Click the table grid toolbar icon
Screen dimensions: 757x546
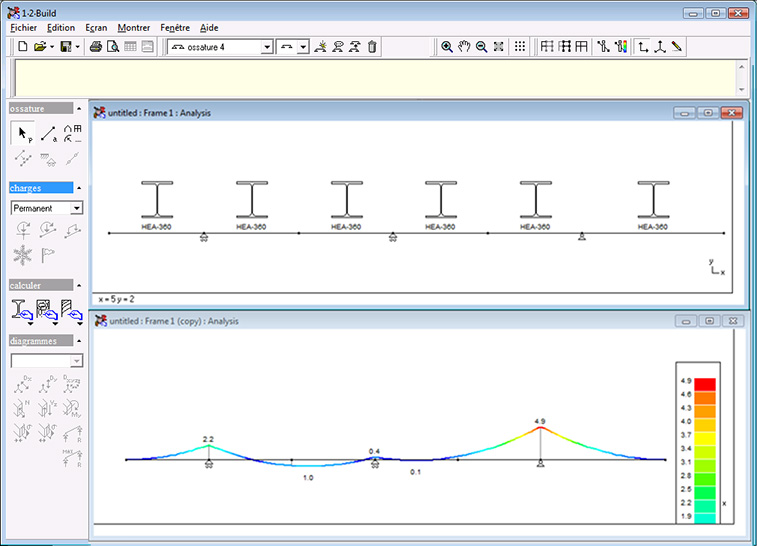130,47
